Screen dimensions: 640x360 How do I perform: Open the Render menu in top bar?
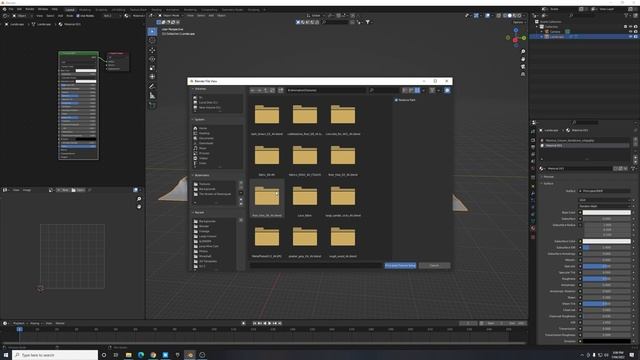29,9
